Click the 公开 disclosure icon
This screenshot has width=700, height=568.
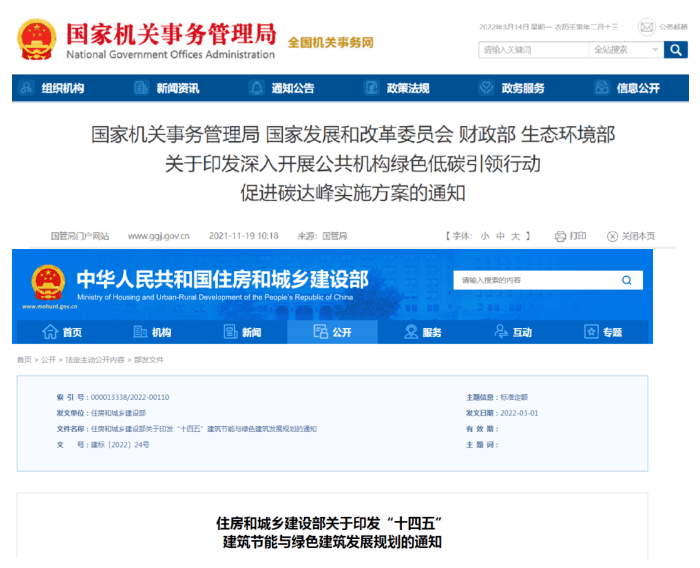click(x=321, y=332)
